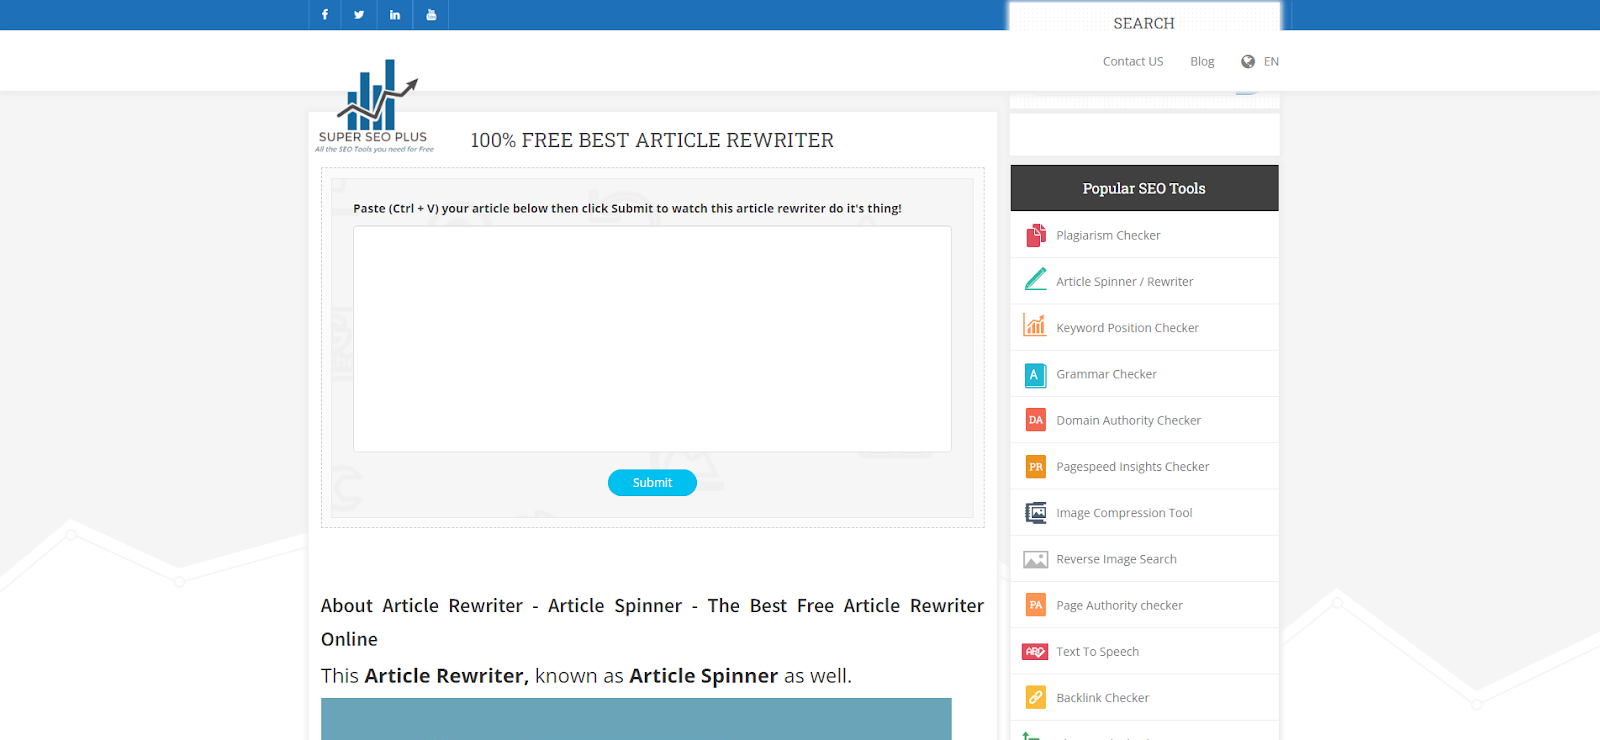Screen dimensions: 1600x740
Task: Click the globe language icon
Action: coord(1248,61)
